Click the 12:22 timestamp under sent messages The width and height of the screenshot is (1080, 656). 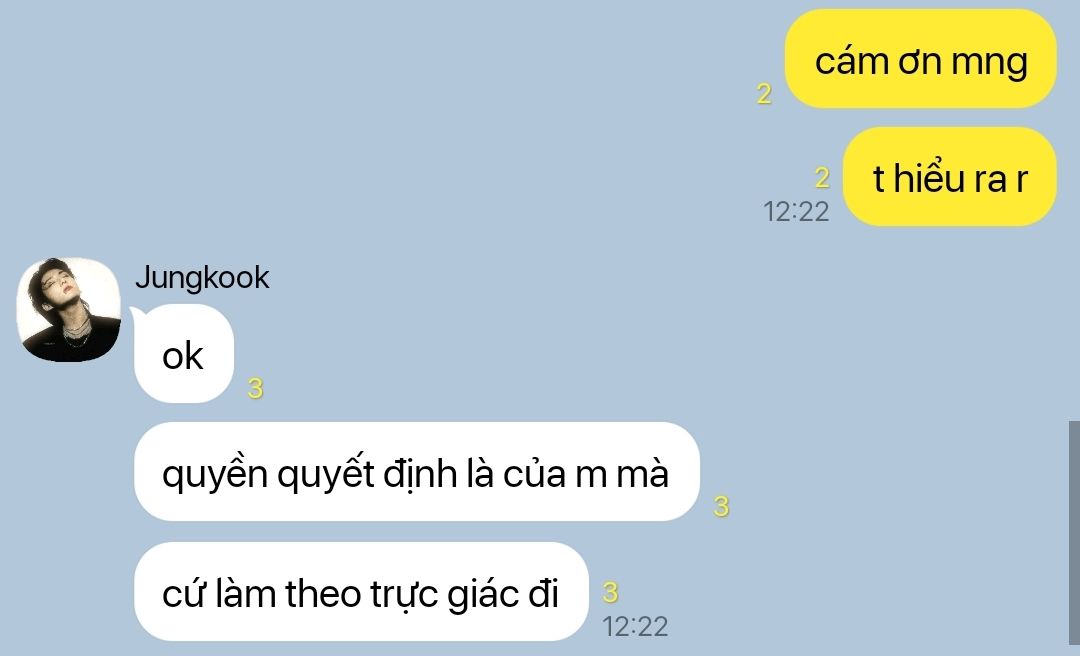coord(796,212)
